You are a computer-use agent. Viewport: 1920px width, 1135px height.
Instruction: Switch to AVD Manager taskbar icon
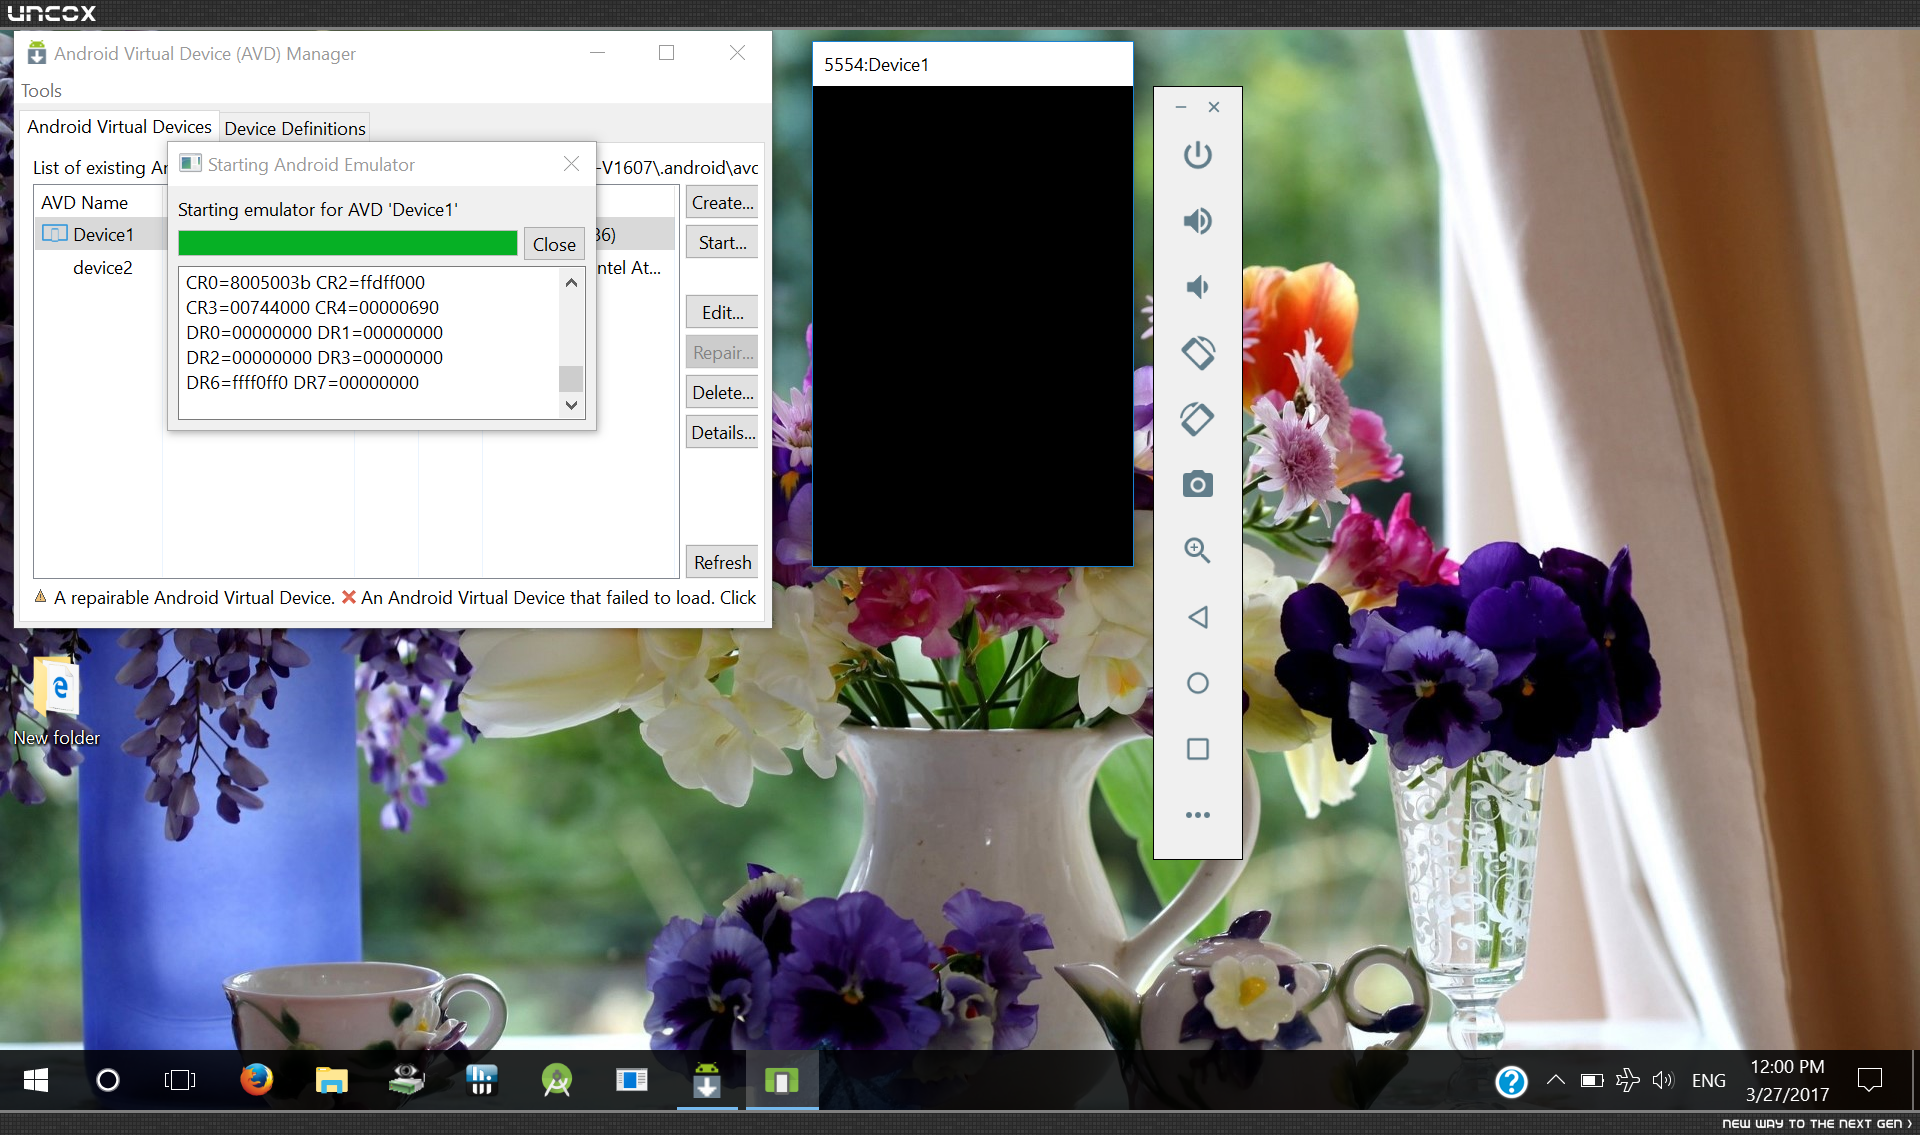pos(707,1080)
